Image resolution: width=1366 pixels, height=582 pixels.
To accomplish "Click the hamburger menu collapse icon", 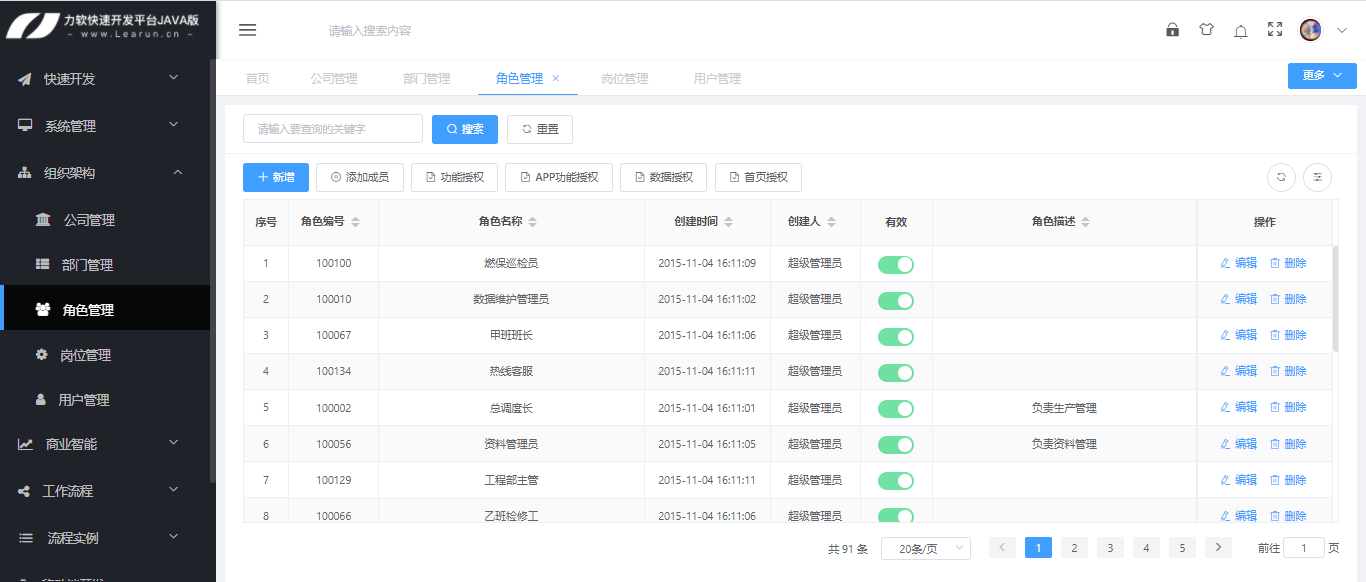I will [247, 30].
